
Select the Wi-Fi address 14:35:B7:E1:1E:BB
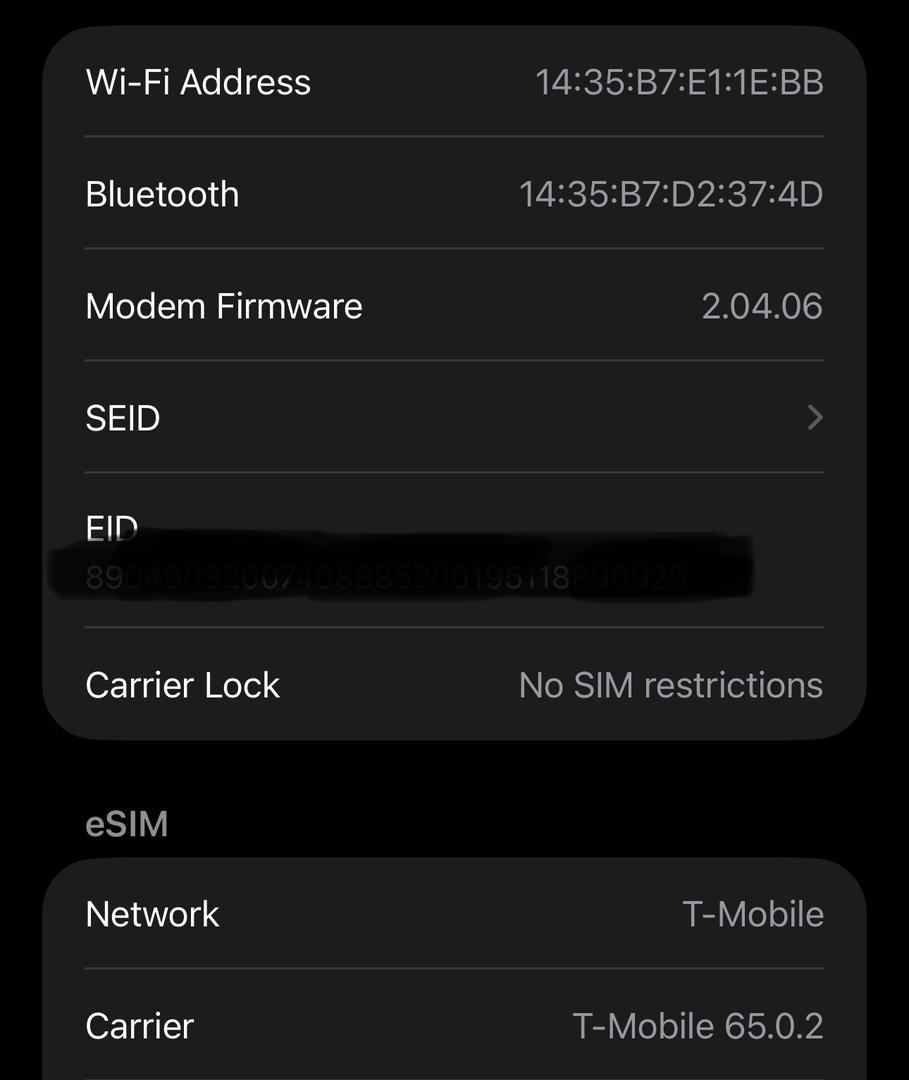[679, 82]
